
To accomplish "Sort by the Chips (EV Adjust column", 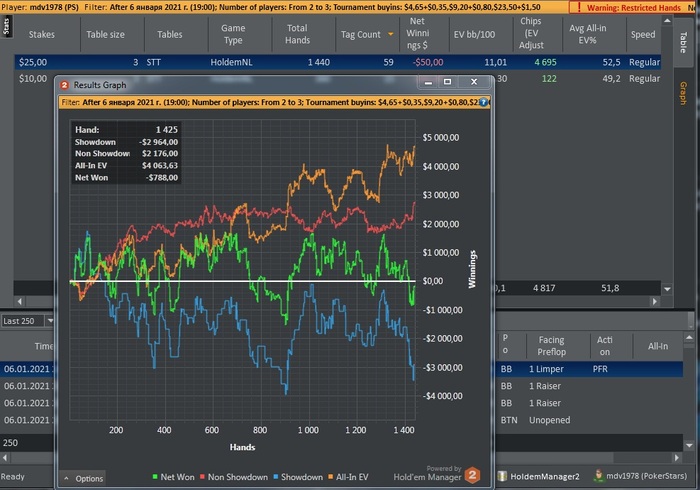I will pyautogui.click(x=531, y=33).
